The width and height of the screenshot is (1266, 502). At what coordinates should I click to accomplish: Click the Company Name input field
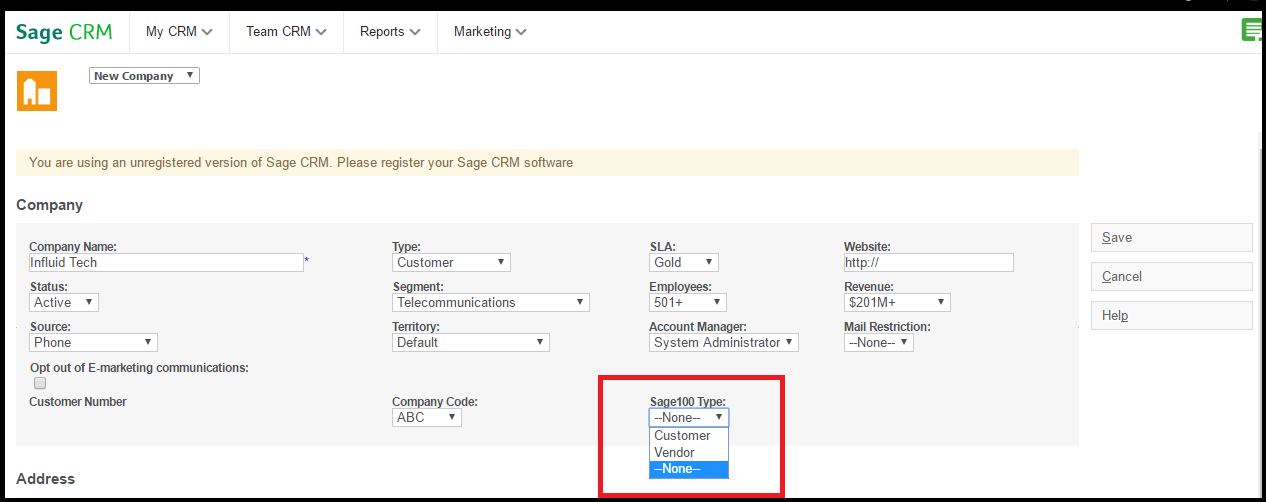pyautogui.click(x=166, y=262)
